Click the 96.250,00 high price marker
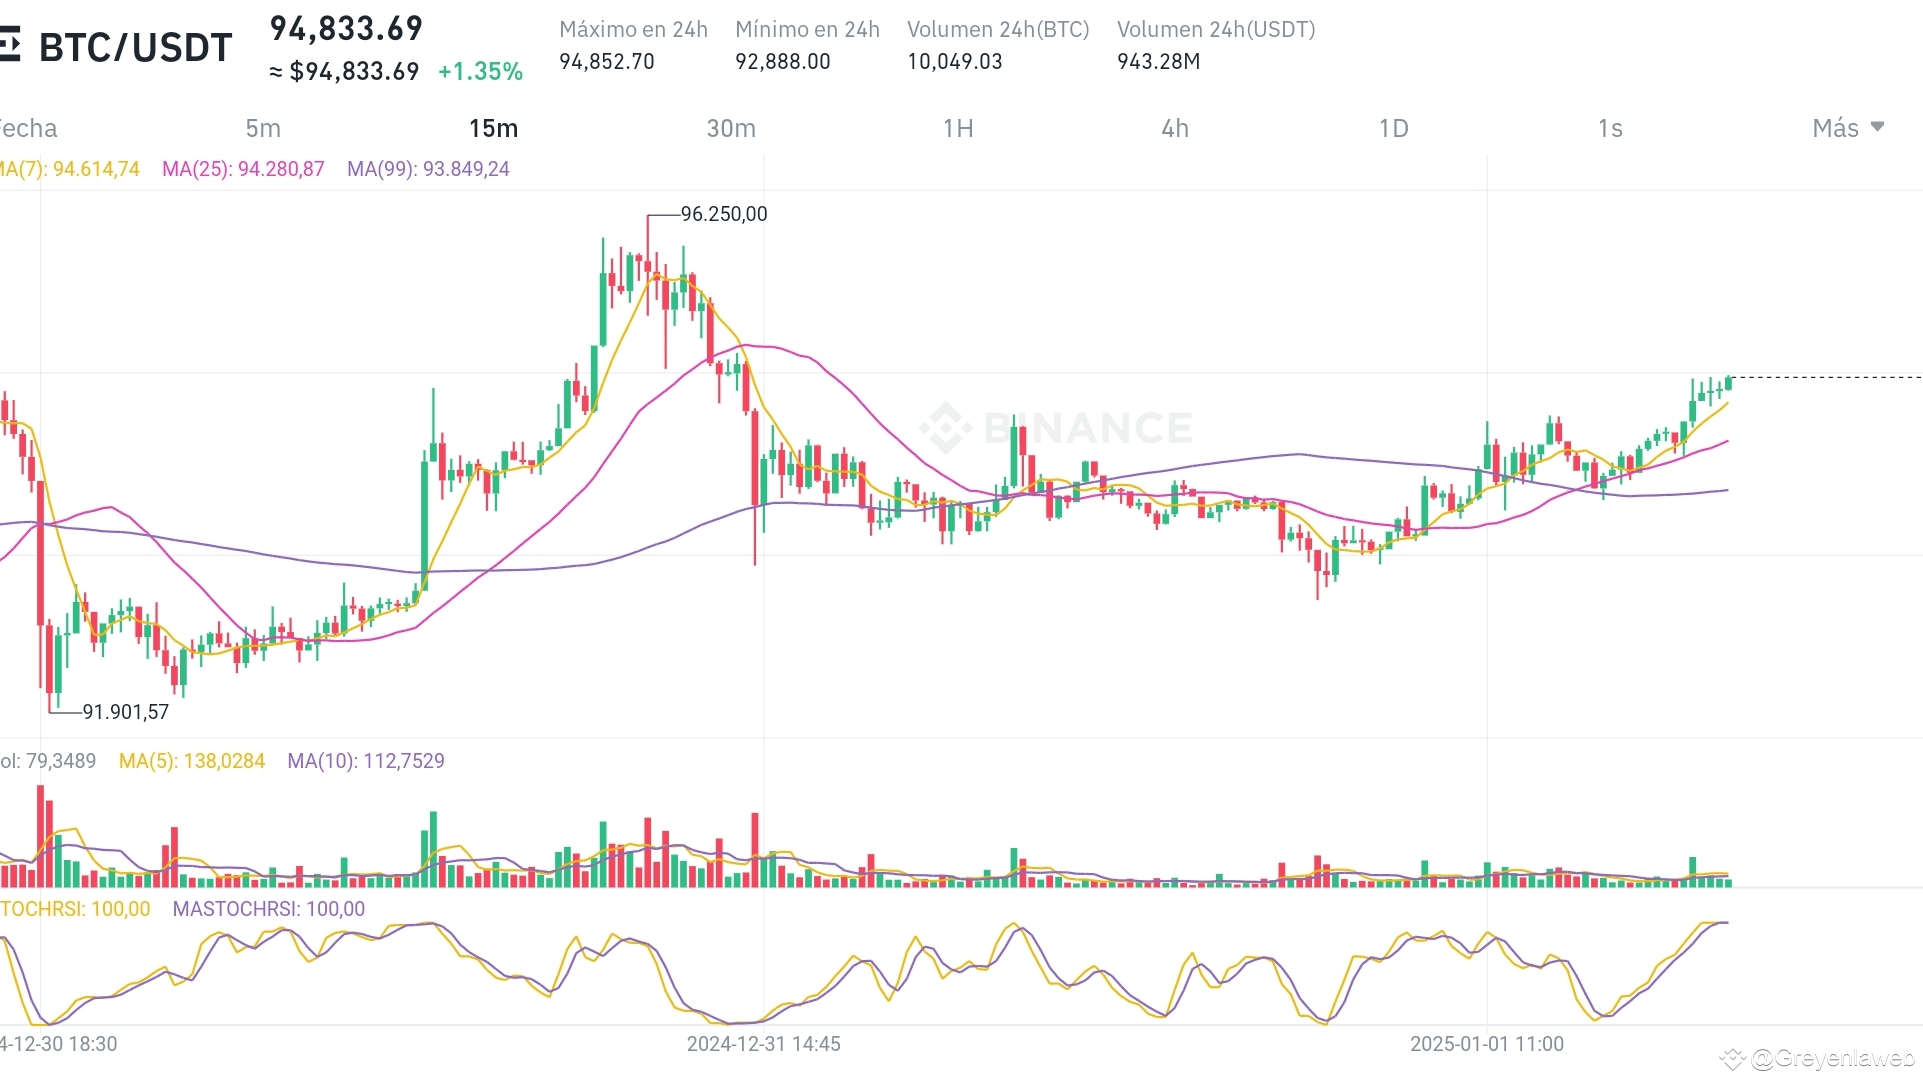Viewport: 1923px width, 1080px height. click(x=723, y=214)
